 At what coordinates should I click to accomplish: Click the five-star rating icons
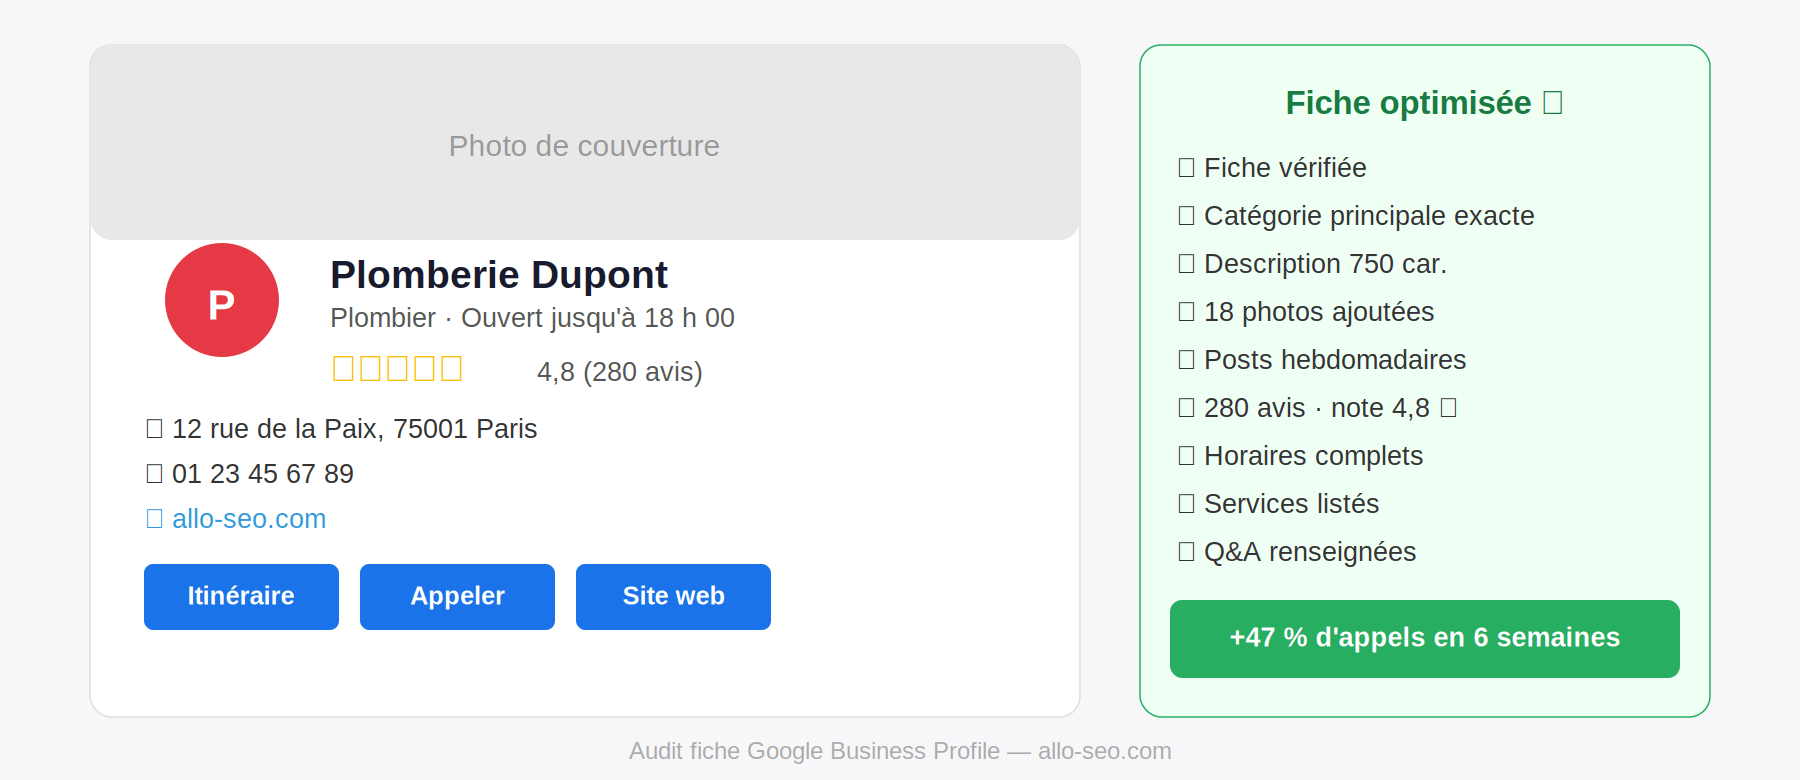click(x=397, y=369)
